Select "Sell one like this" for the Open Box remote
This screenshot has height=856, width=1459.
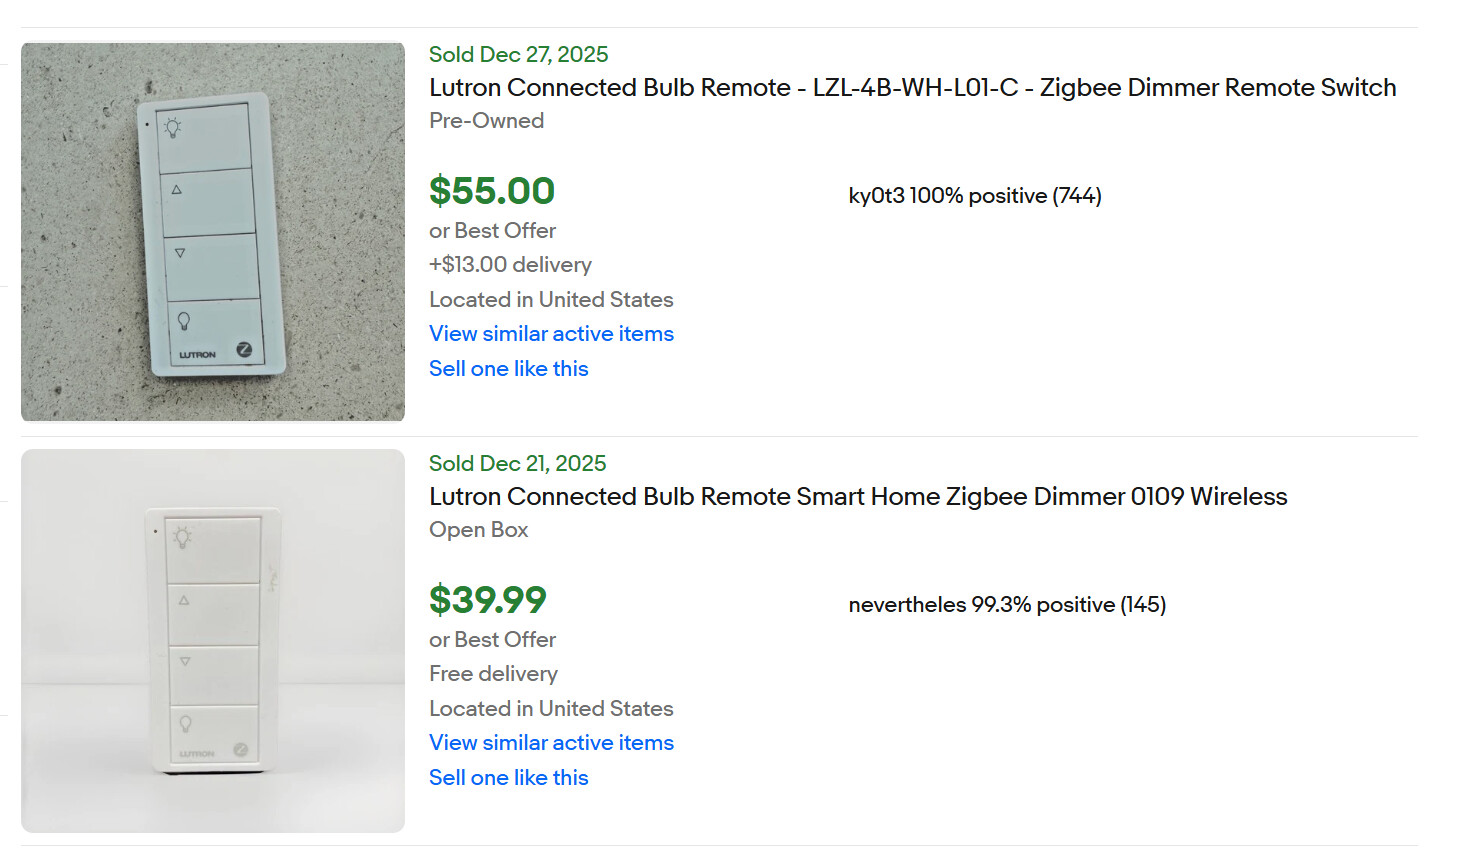point(508,778)
